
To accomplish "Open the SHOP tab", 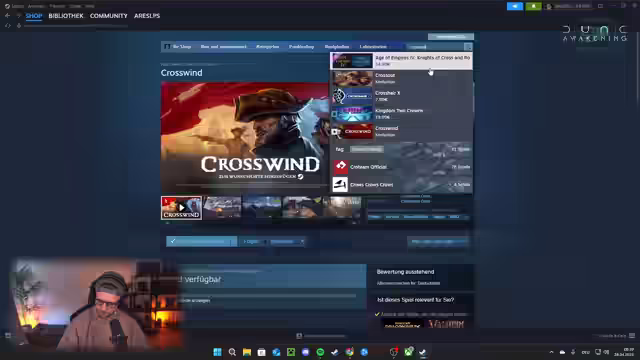I will 34,16.
